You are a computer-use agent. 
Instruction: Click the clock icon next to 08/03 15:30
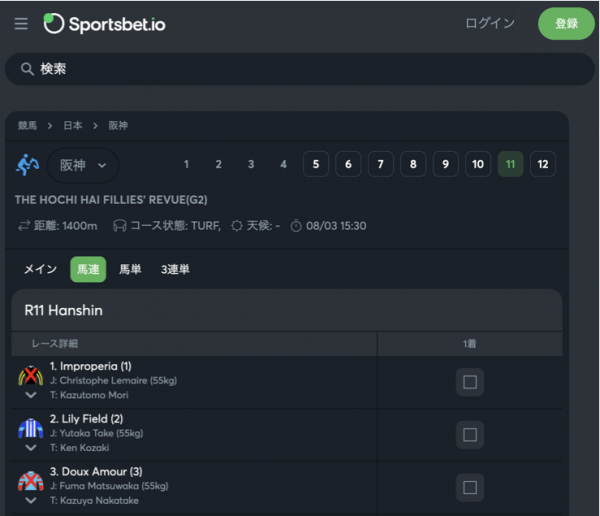296,226
